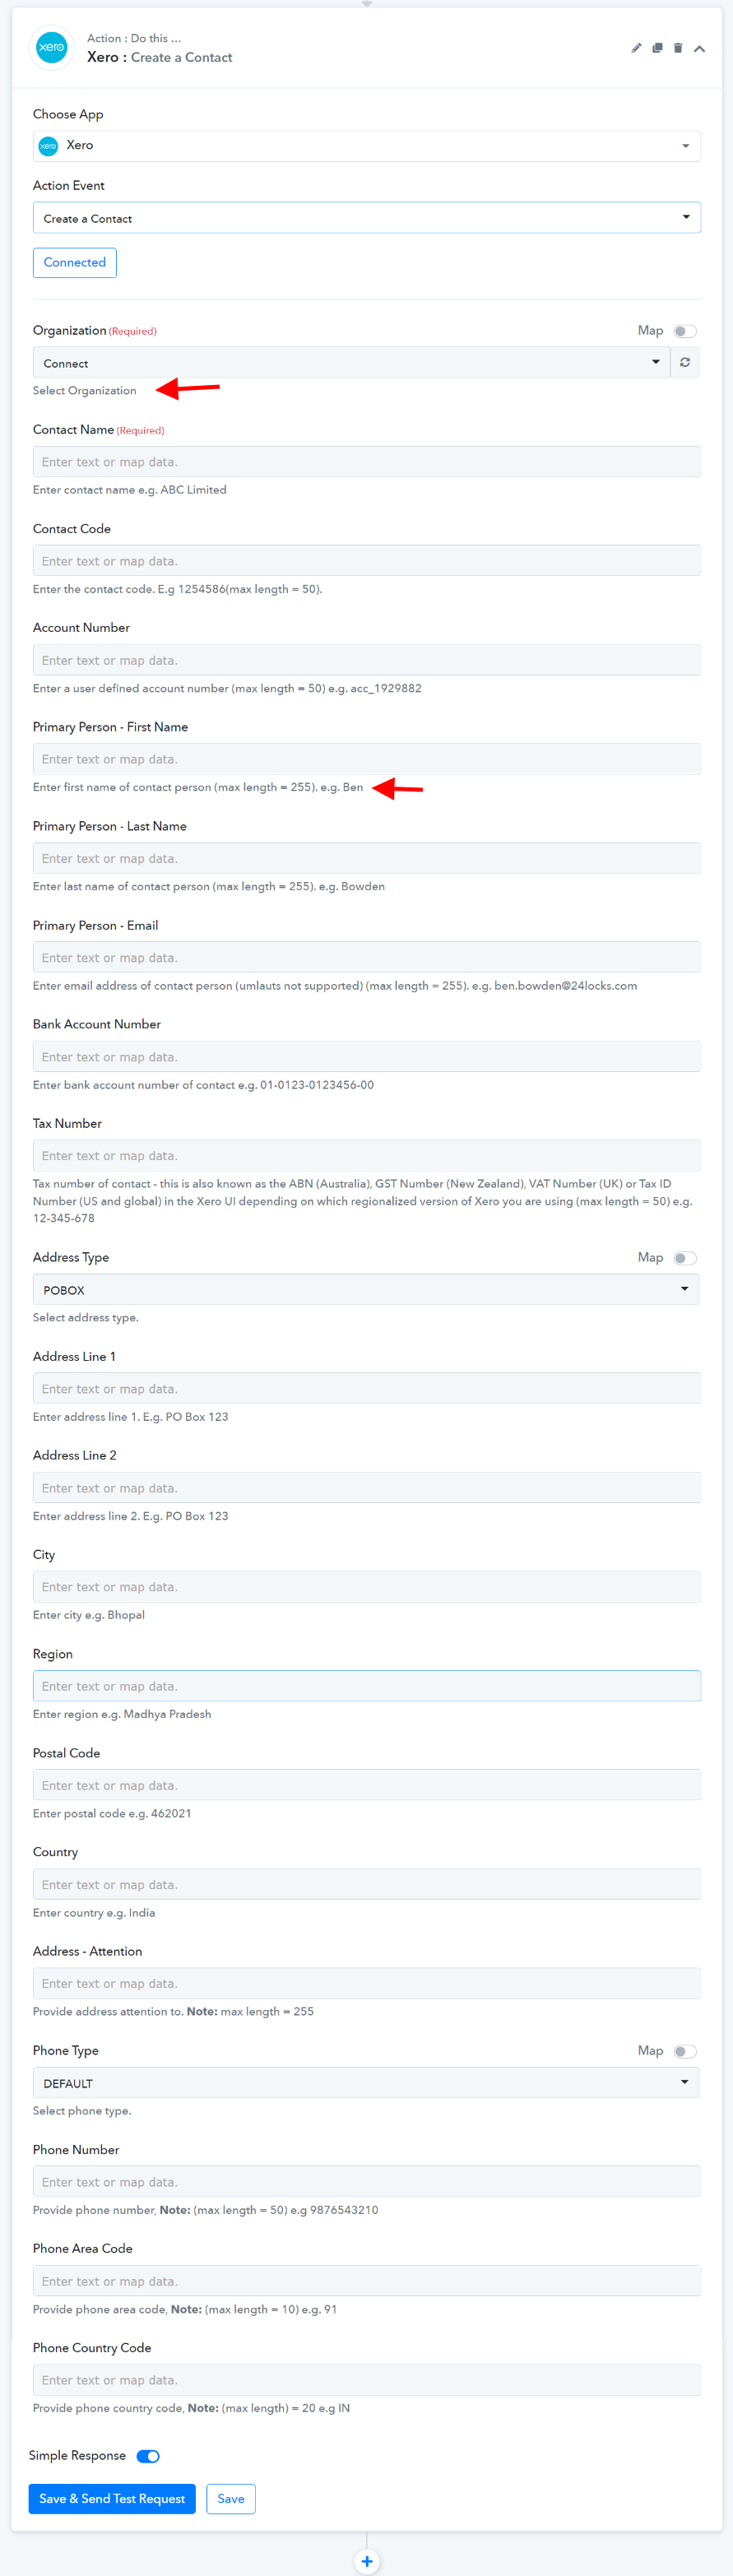Open the Address Type POBOX dropdown
733x2576 pixels.
click(x=366, y=1289)
